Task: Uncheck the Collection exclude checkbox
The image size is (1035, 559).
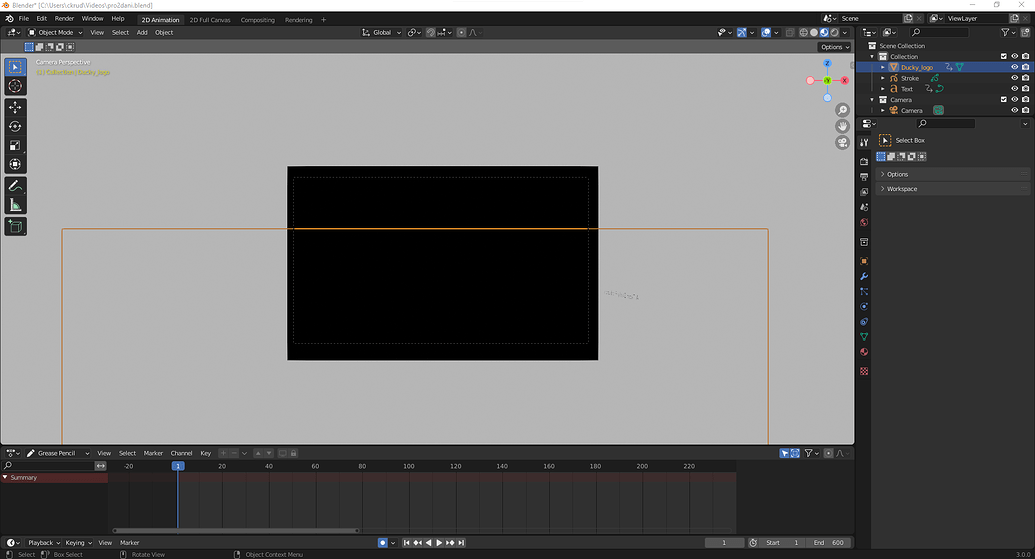Action: tap(1004, 56)
